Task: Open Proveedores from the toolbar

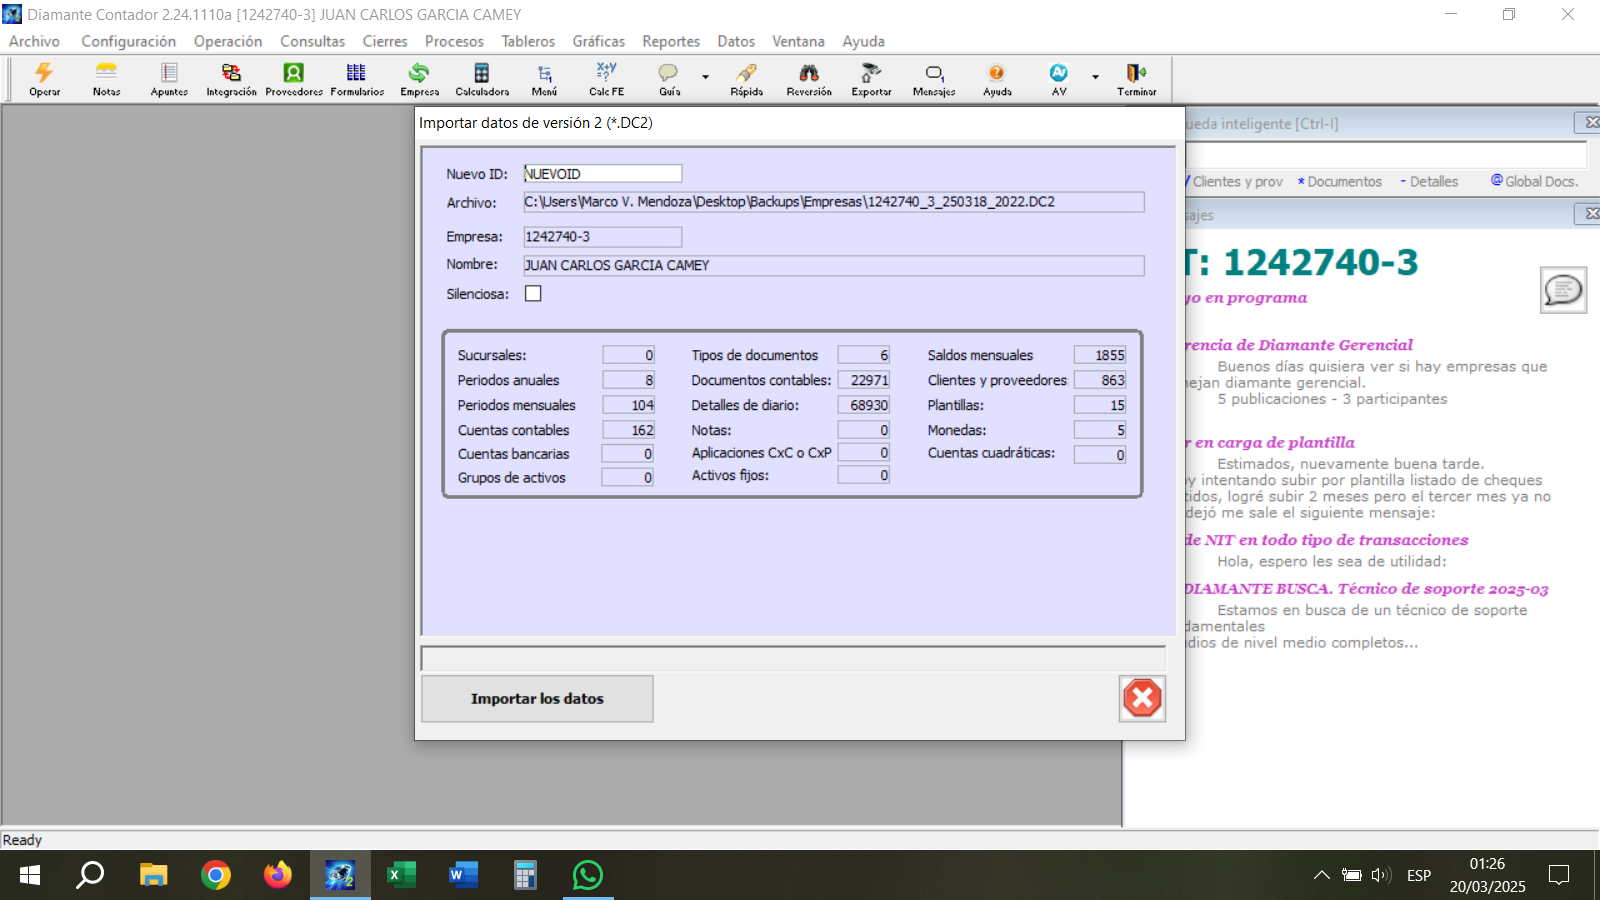Action: [x=293, y=78]
